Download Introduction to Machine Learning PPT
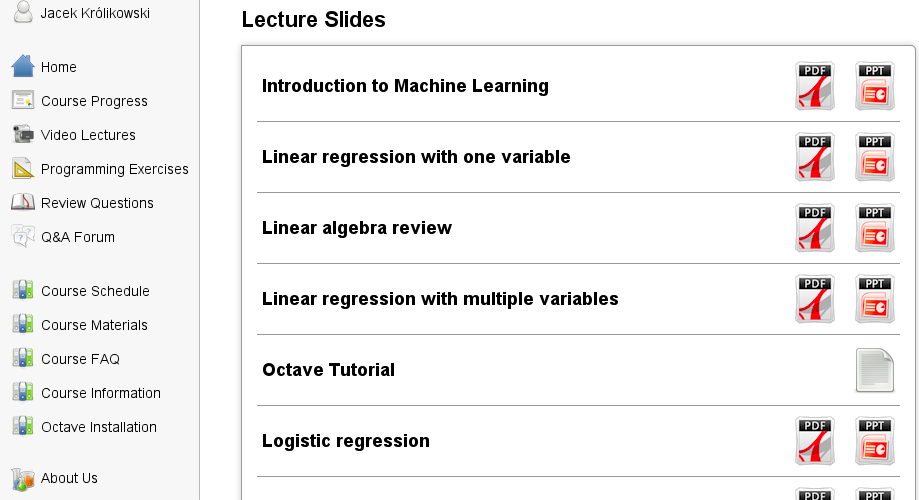919x500 pixels. [874, 86]
